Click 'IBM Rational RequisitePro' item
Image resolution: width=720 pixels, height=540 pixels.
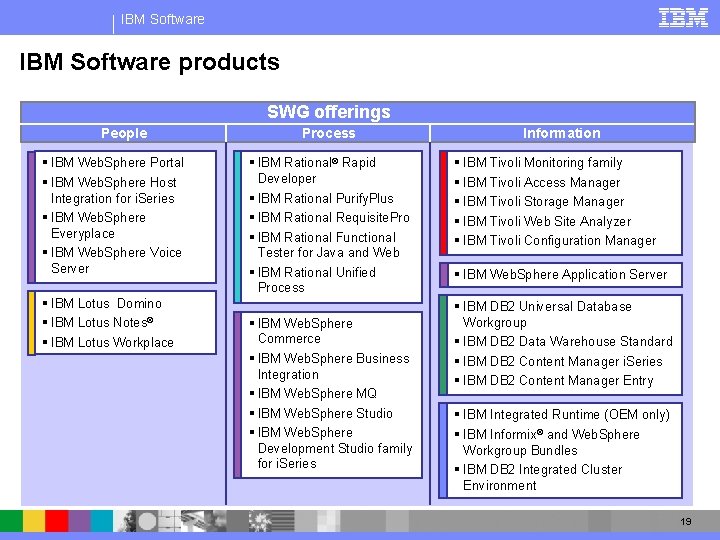tap(333, 217)
